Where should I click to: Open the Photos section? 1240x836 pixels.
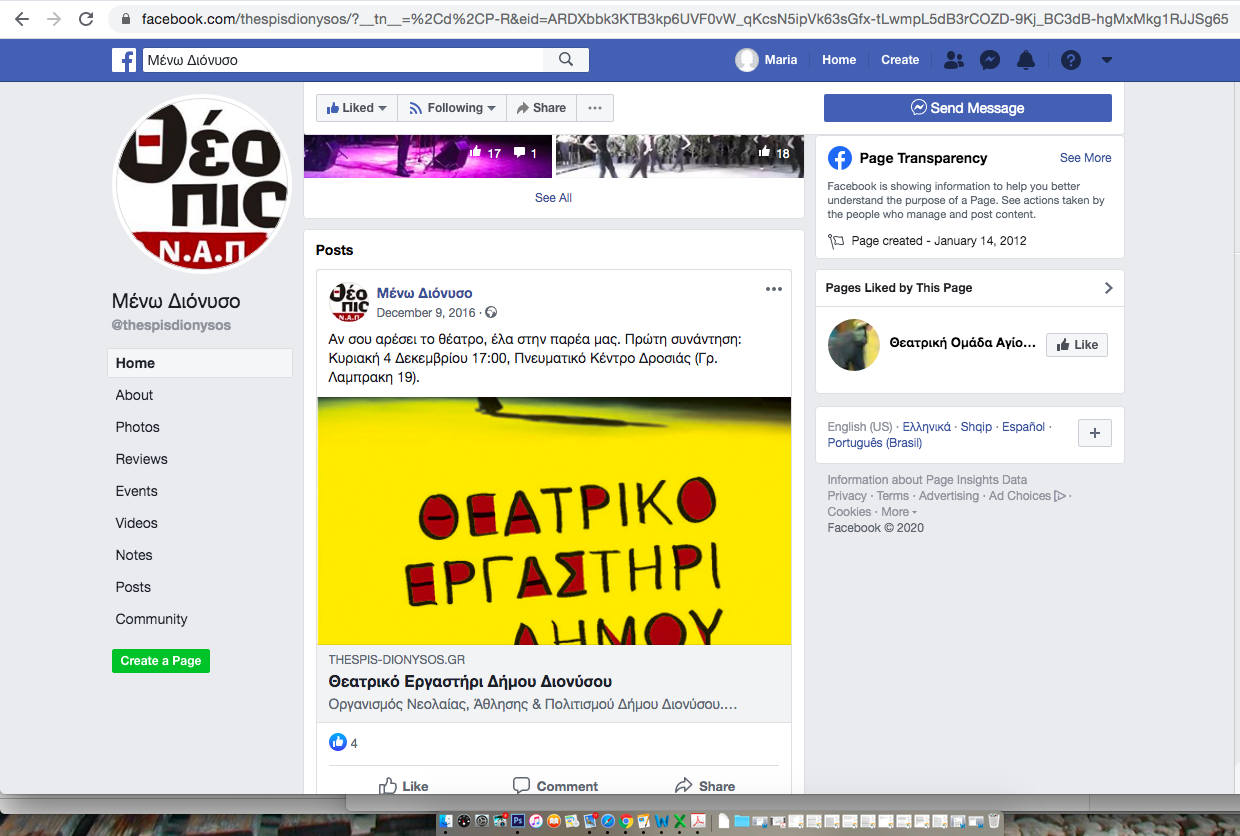pyautogui.click(x=137, y=427)
